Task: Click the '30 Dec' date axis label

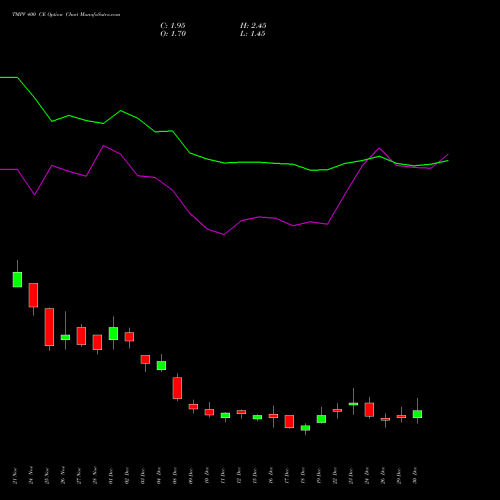Action: (415, 476)
